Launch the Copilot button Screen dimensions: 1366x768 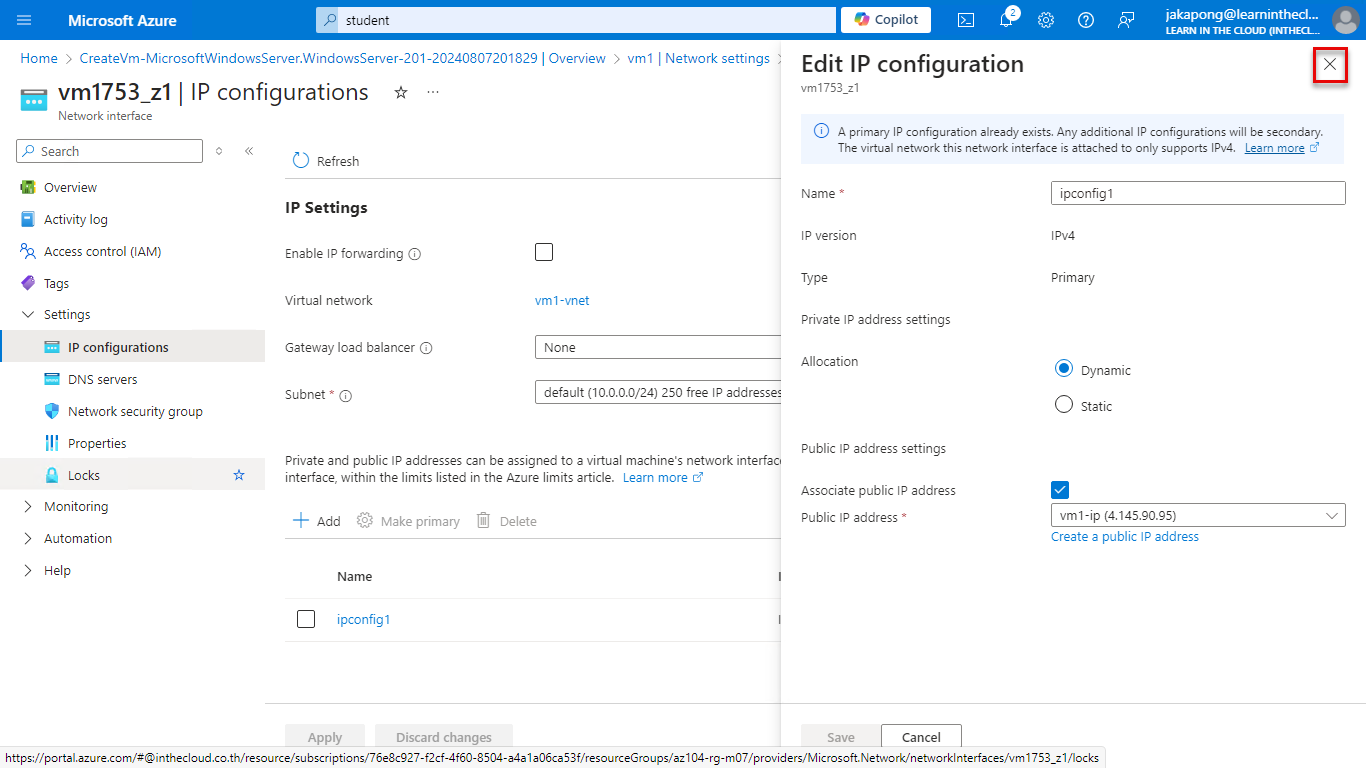[886, 20]
